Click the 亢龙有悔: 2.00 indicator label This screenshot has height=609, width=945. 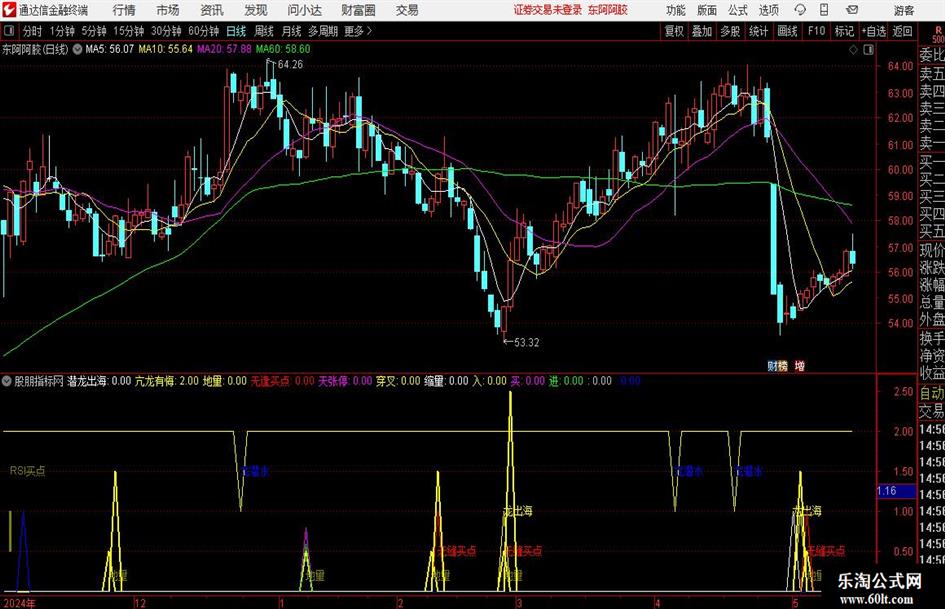tap(167, 381)
